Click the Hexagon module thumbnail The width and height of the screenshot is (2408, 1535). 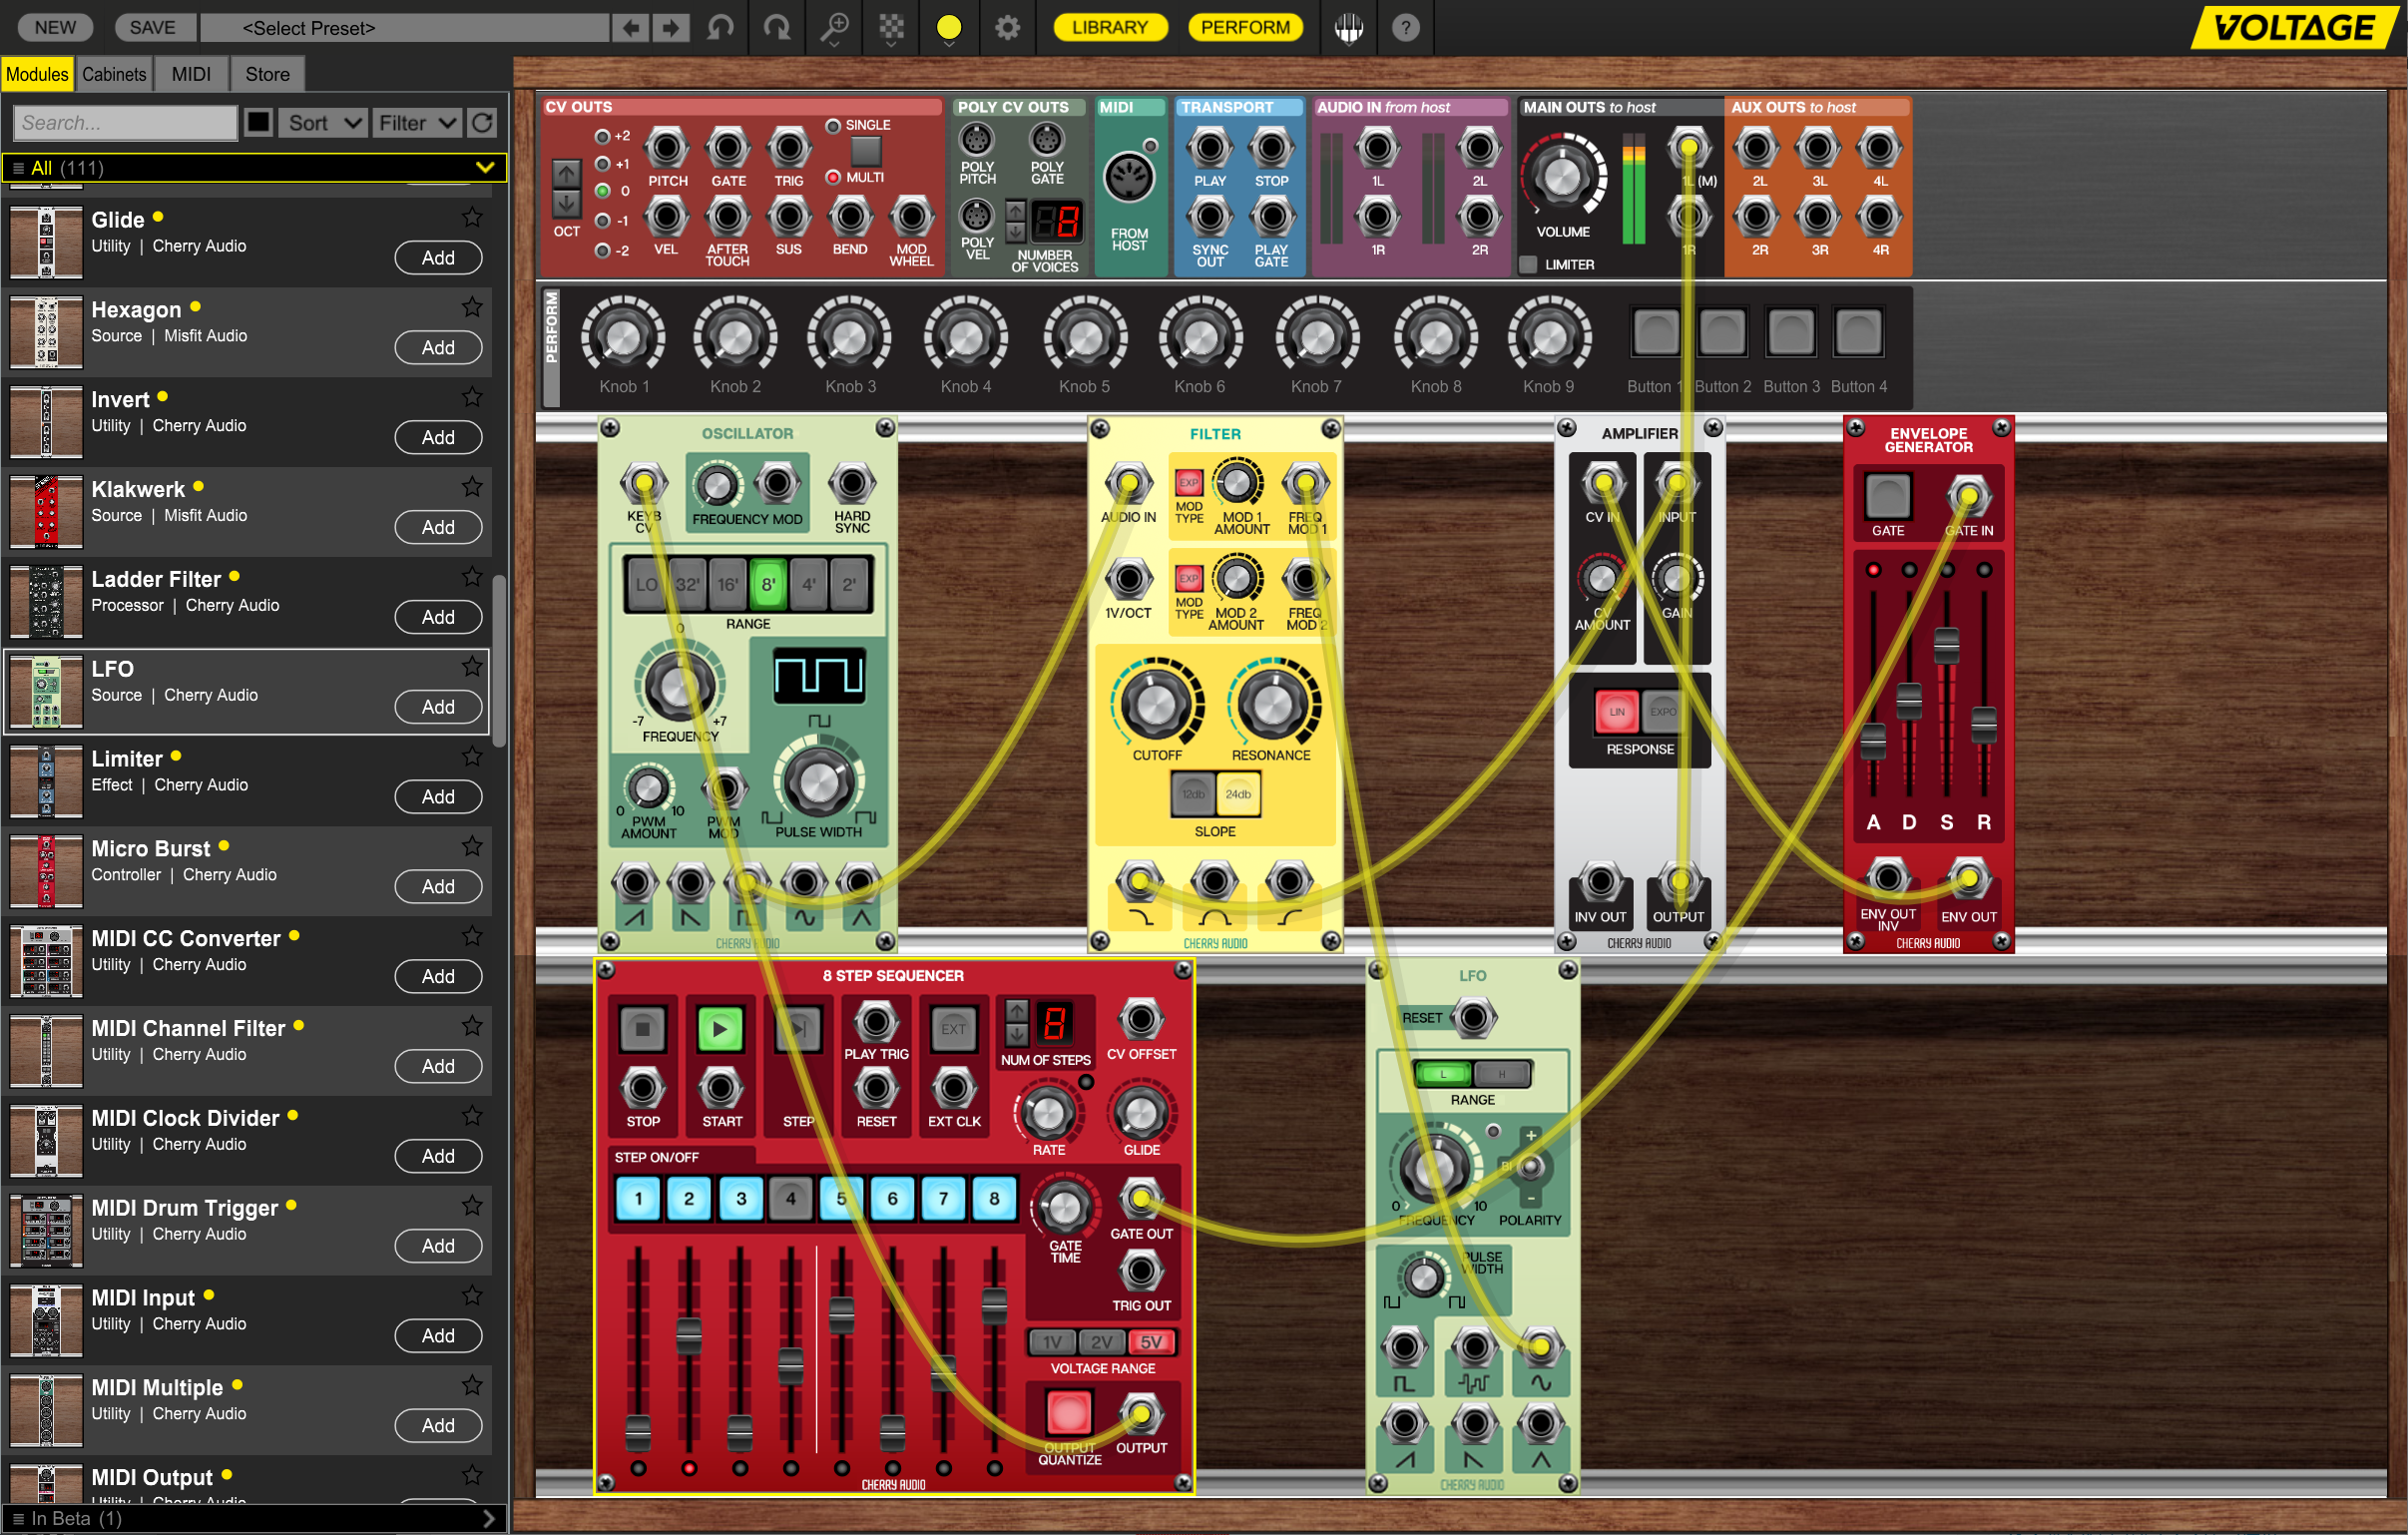click(x=46, y=332)
